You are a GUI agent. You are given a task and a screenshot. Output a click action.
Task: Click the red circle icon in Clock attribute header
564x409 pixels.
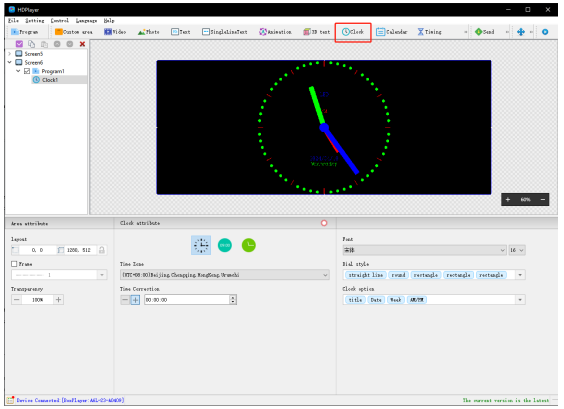[x=324, y=223]
